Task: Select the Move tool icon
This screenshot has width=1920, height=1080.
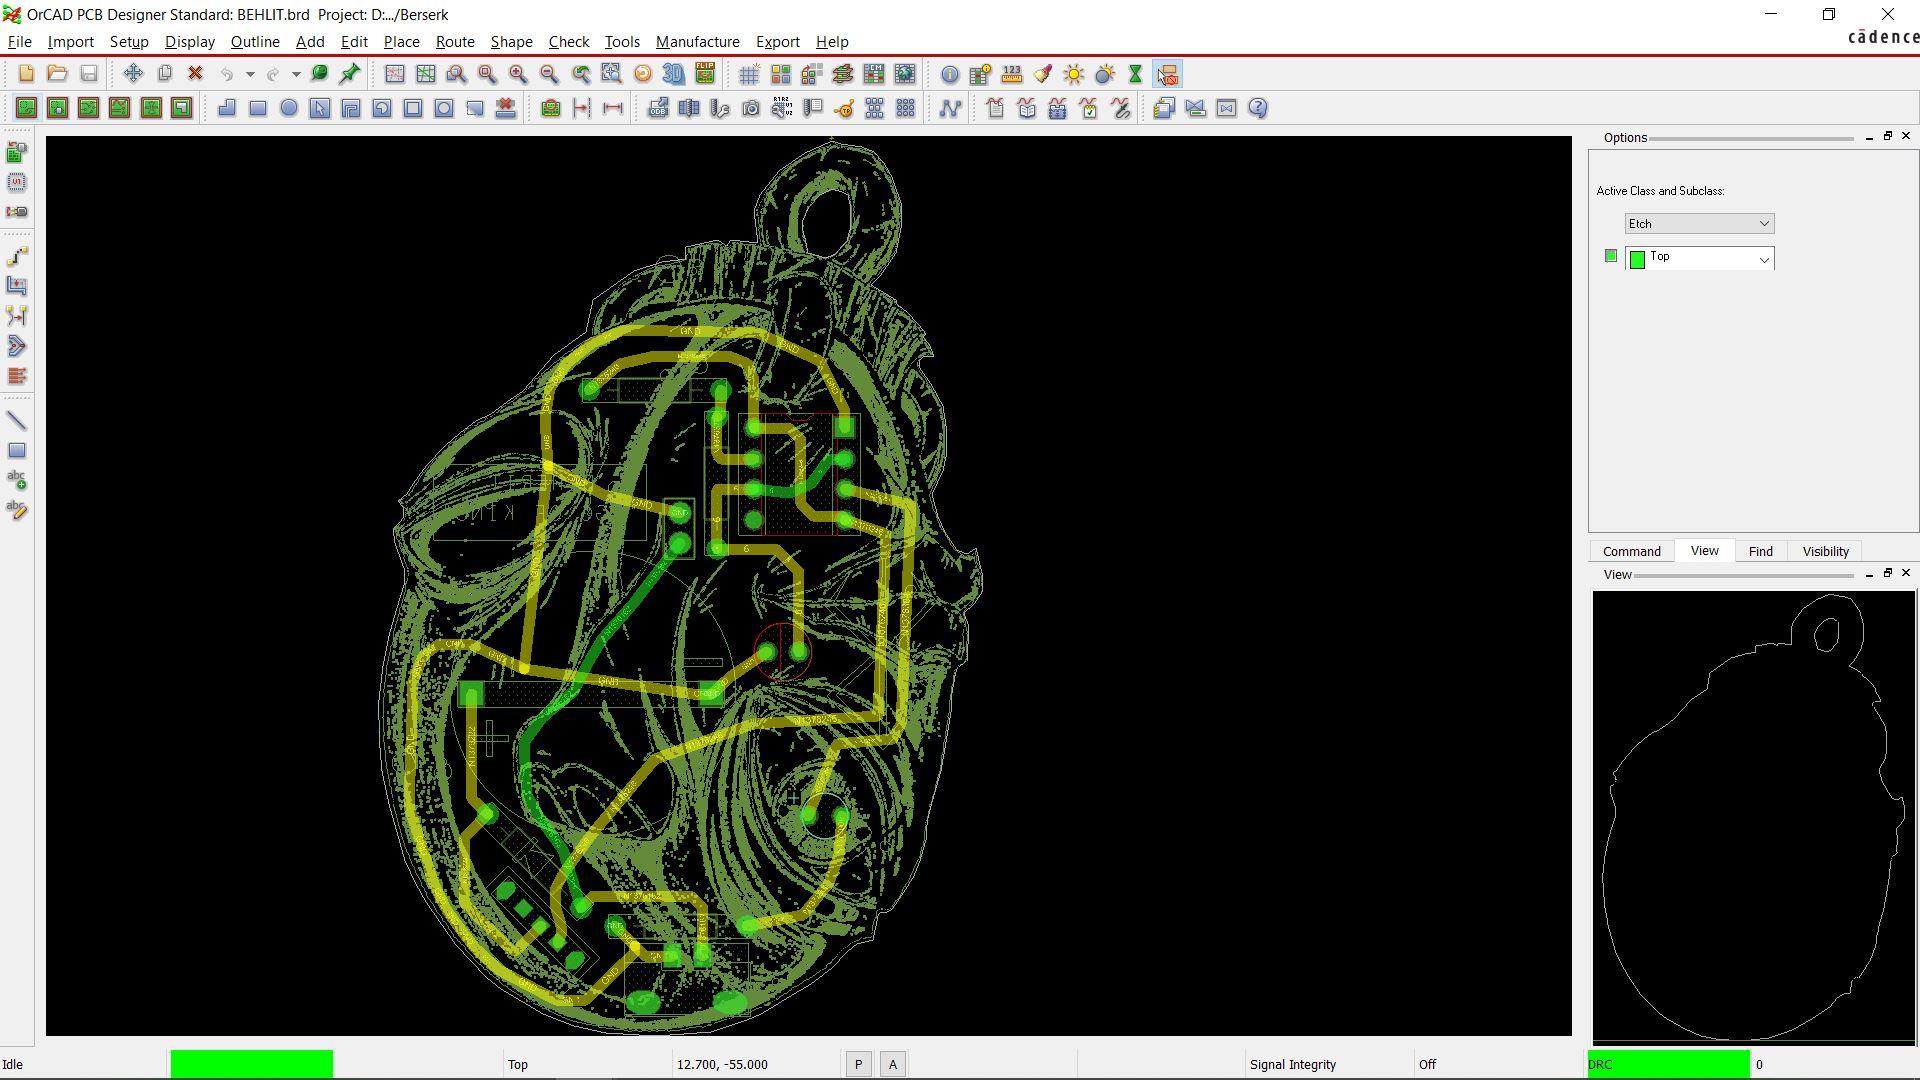Action: coord(133,74)
